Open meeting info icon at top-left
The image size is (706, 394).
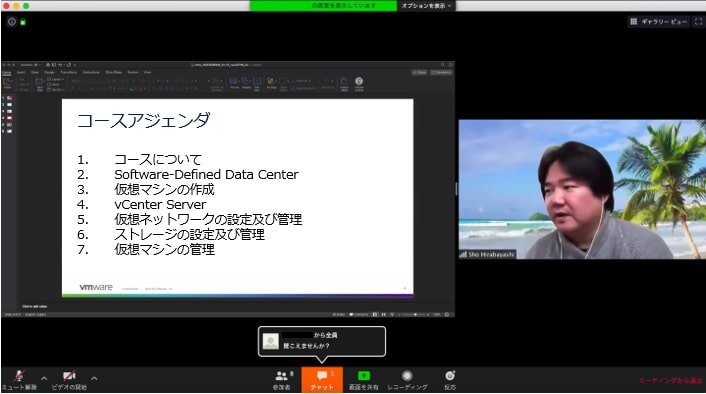[12, 22]
